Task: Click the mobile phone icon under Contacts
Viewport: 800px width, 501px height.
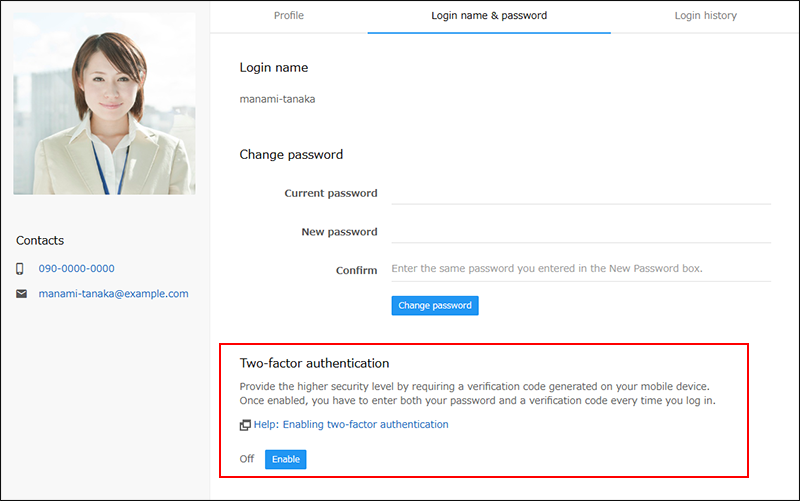Action: click(20, 269)
